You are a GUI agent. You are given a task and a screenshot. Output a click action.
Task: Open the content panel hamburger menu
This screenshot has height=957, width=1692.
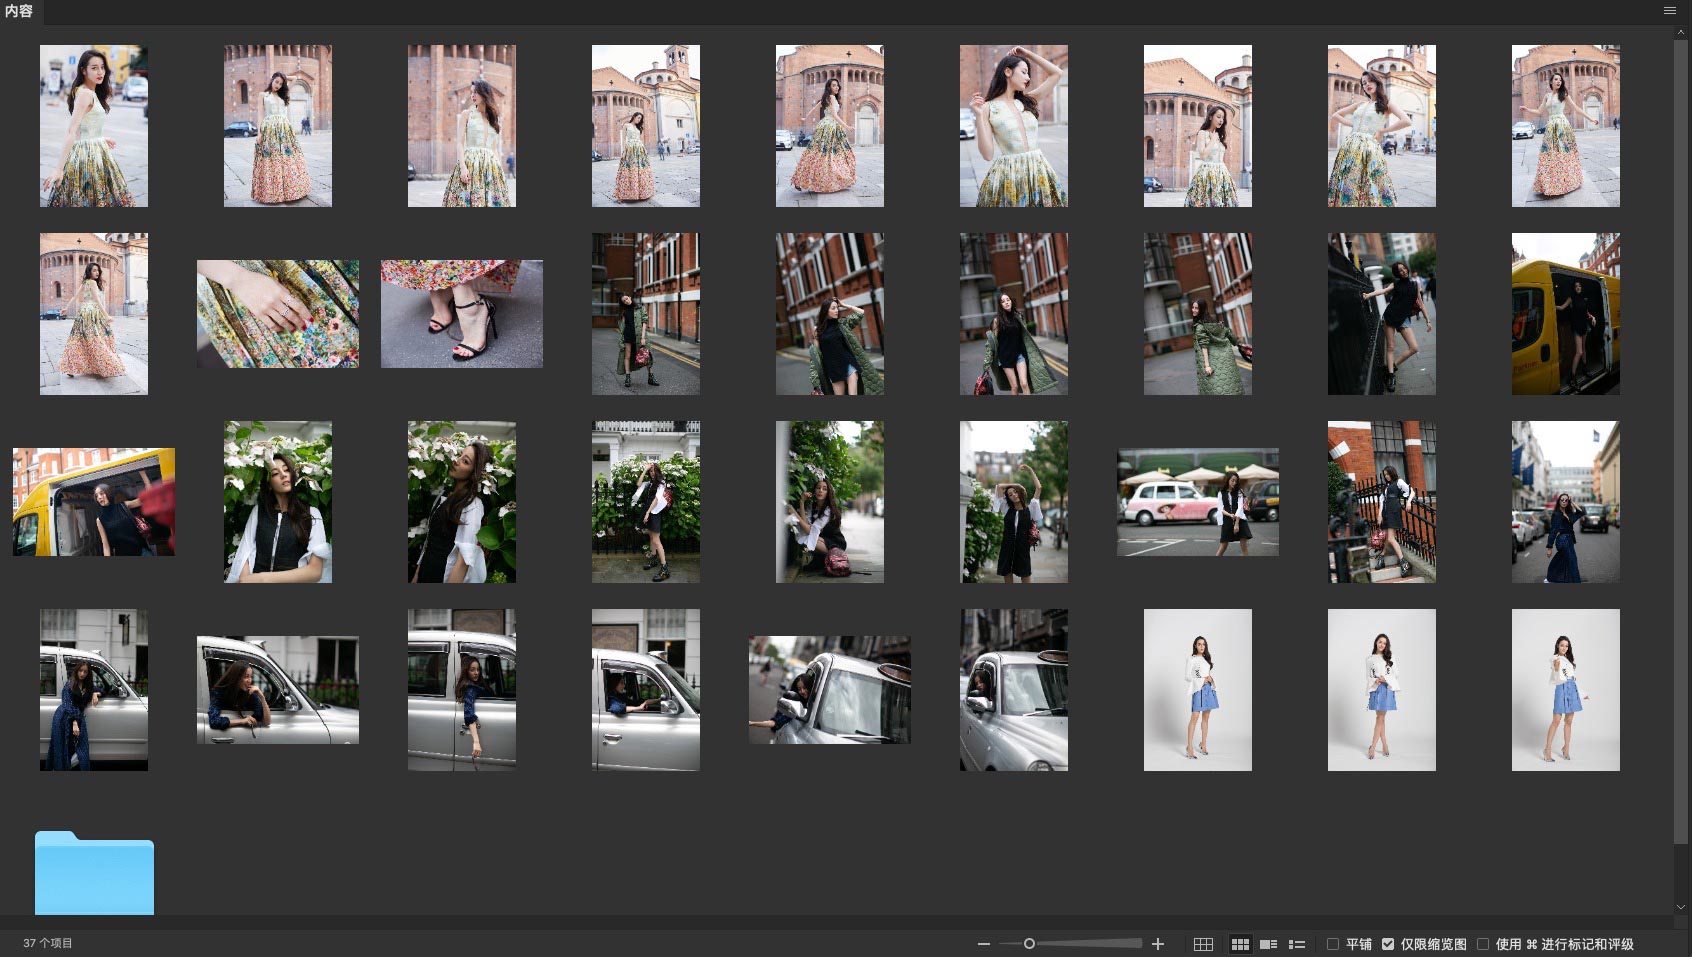(1669, 11)
